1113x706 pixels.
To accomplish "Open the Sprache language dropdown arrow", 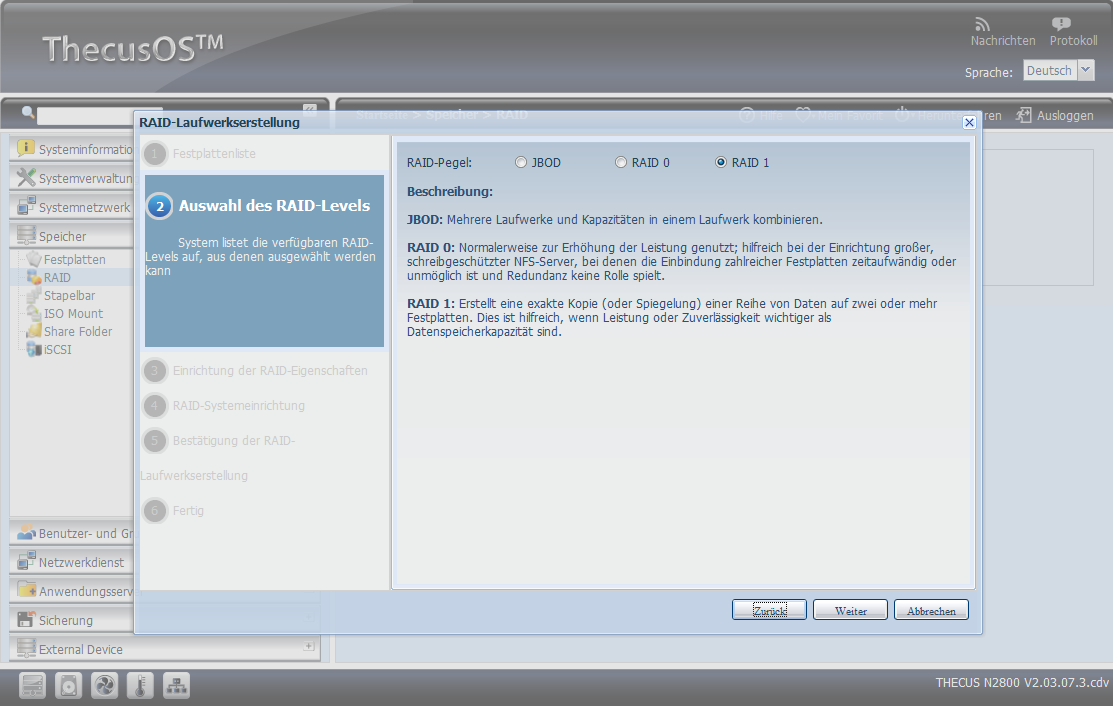I will (x=1086, y=70).
